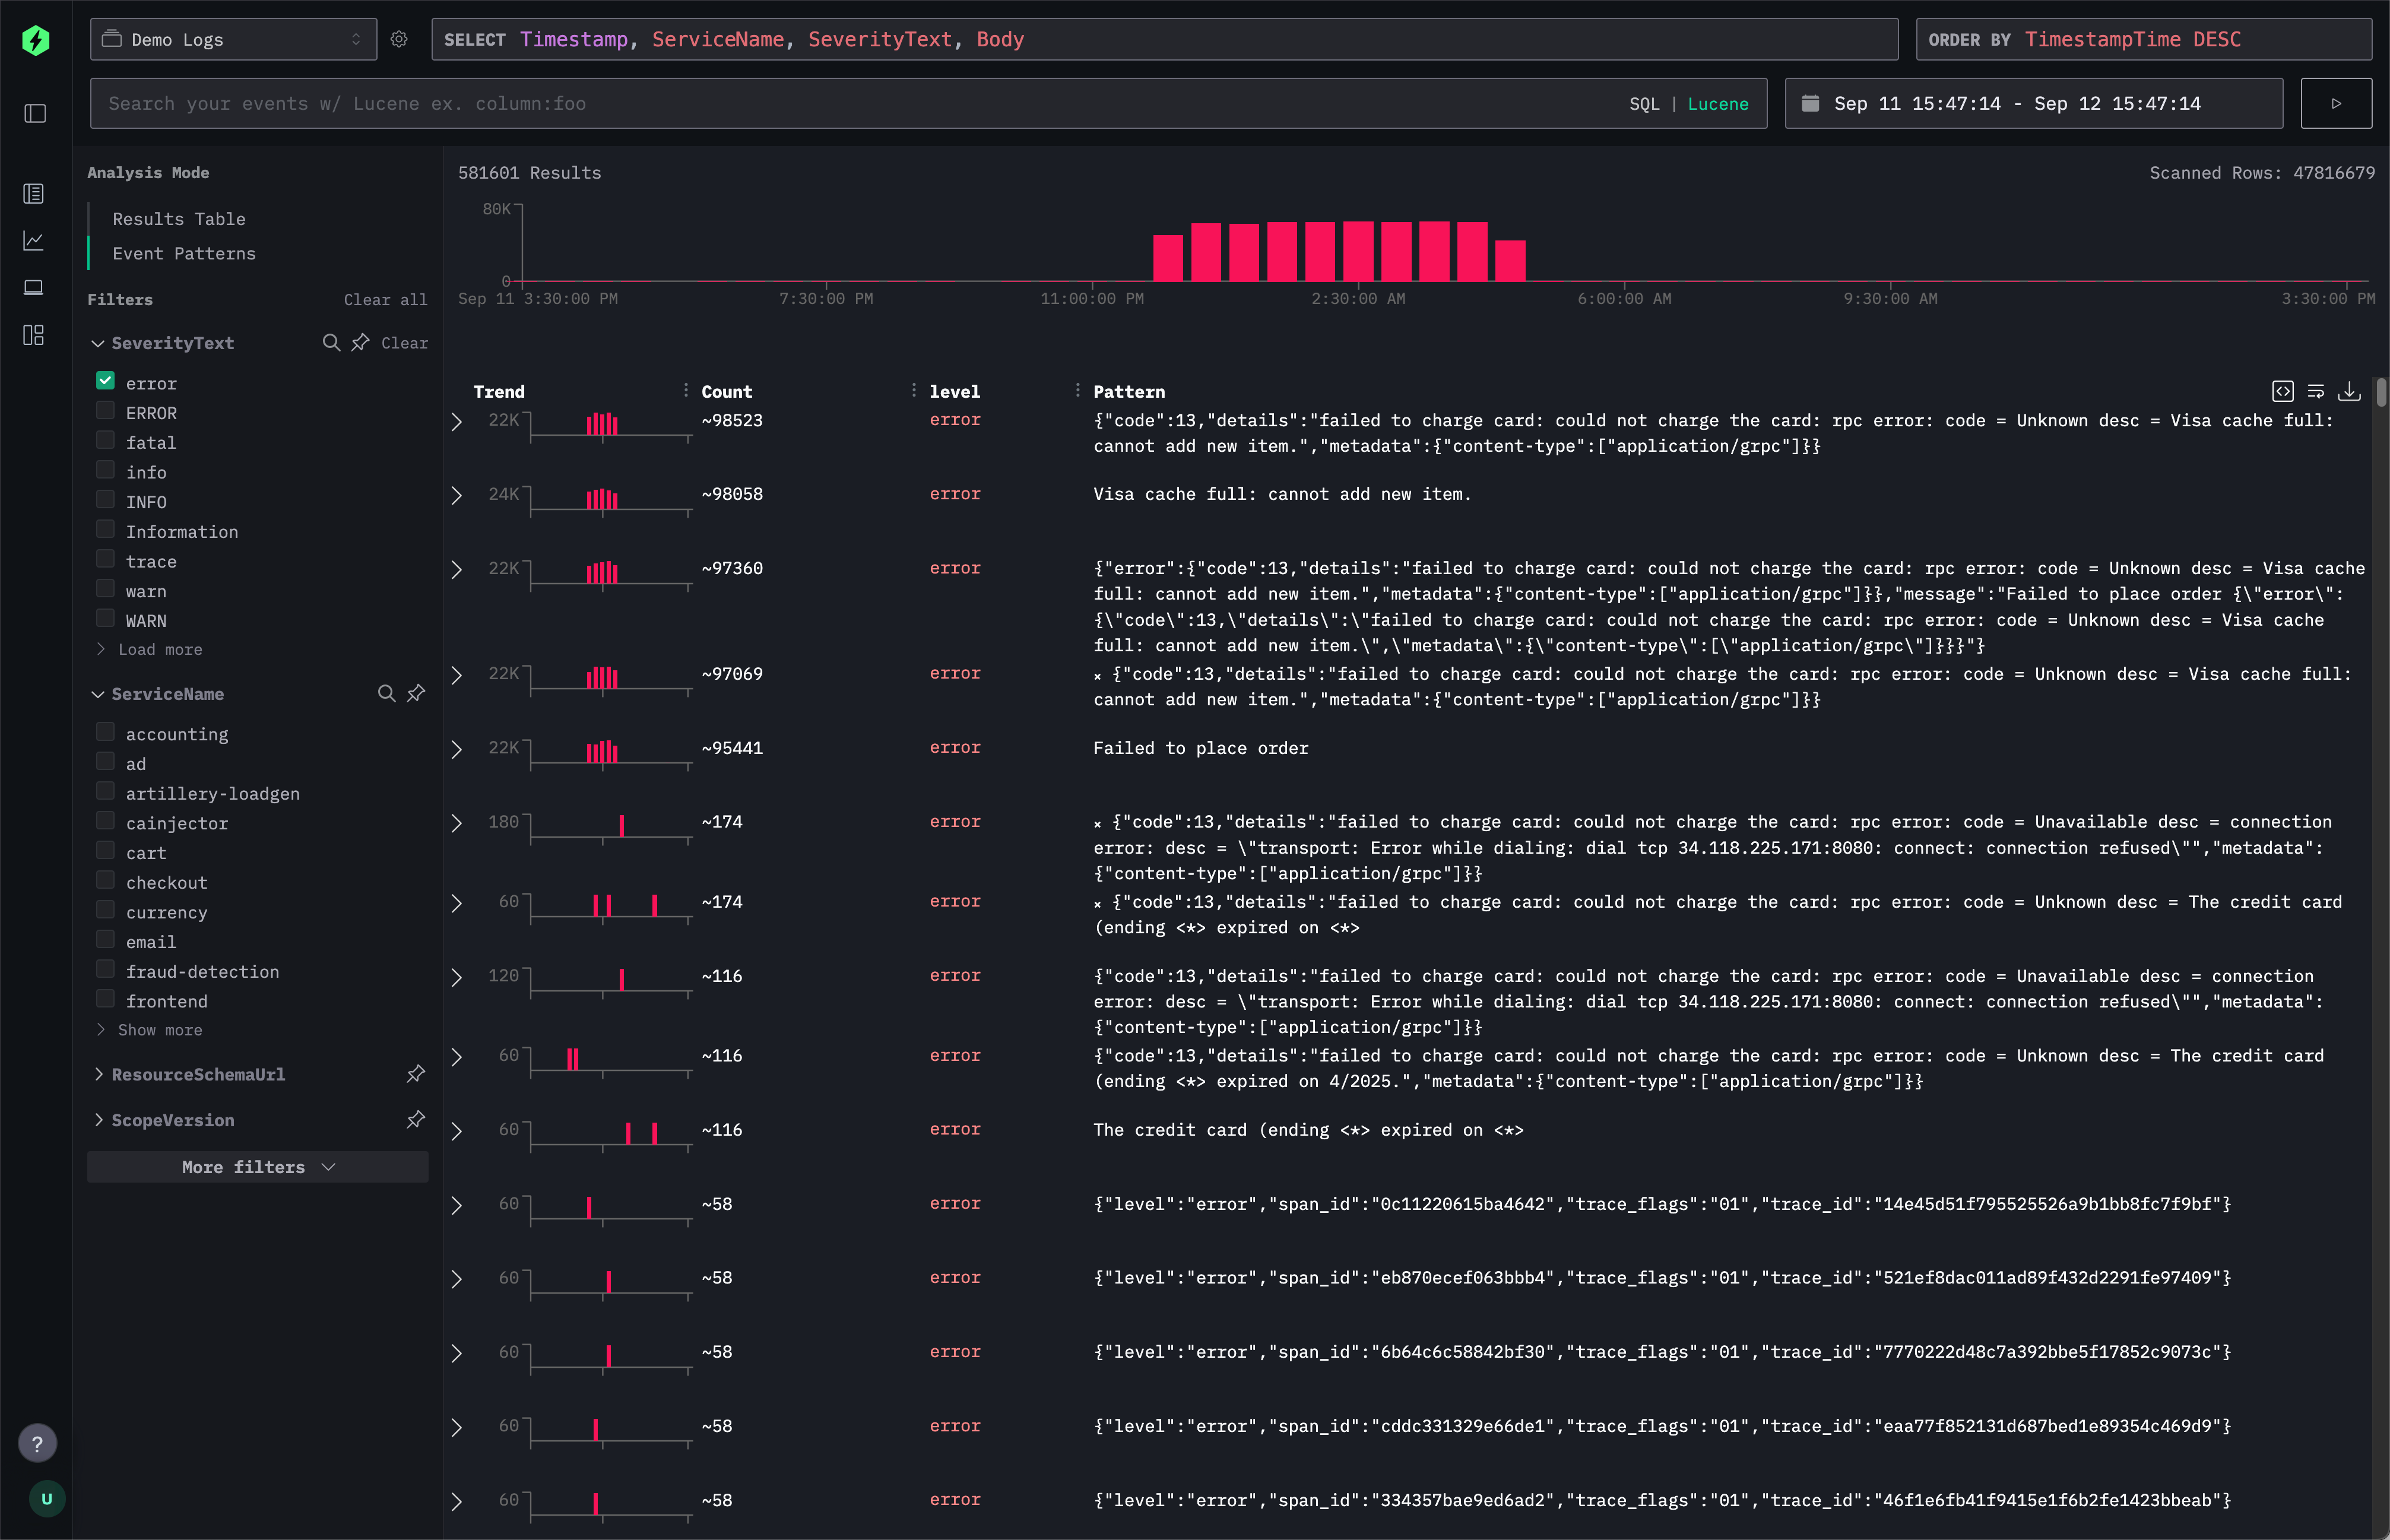This screenshot has height=1540, width=2390.
Task: Open the analytics chart view in sidebar
Action: click(x=33, y=240)
